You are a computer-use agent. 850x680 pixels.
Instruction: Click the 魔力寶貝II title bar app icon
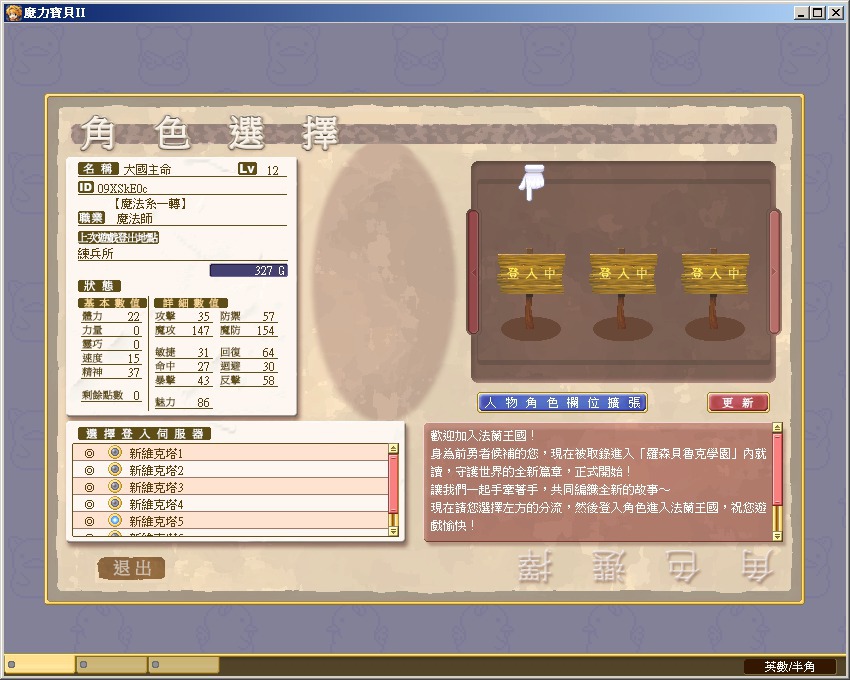click(13, 12)
